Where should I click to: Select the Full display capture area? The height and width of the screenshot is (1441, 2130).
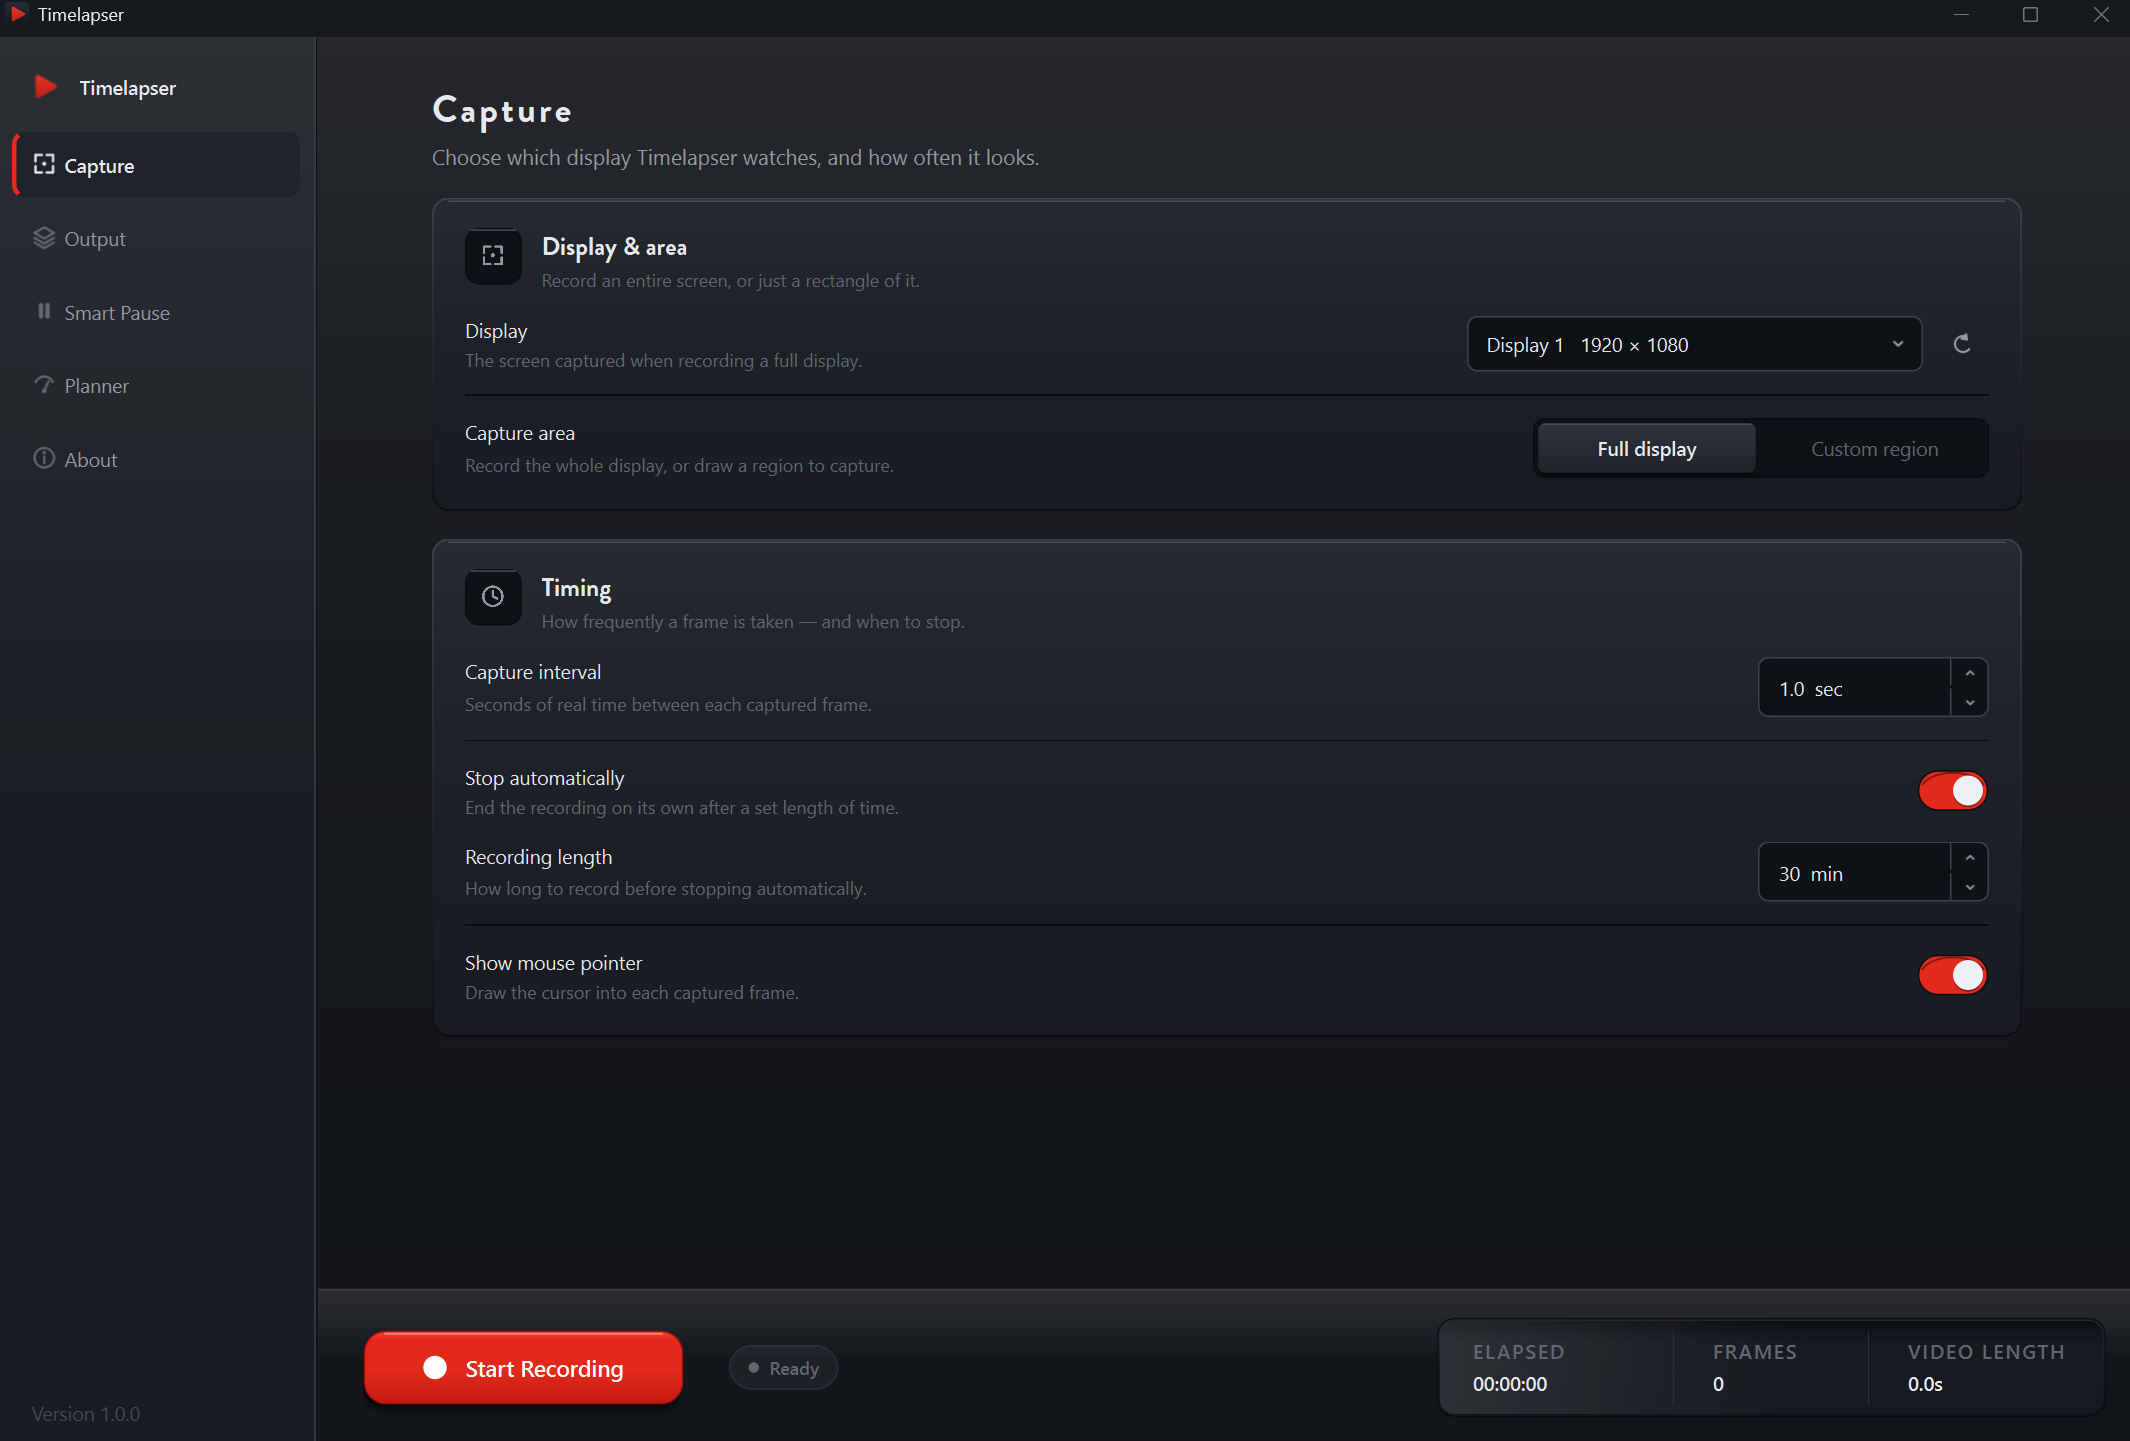pos(1647,448)
